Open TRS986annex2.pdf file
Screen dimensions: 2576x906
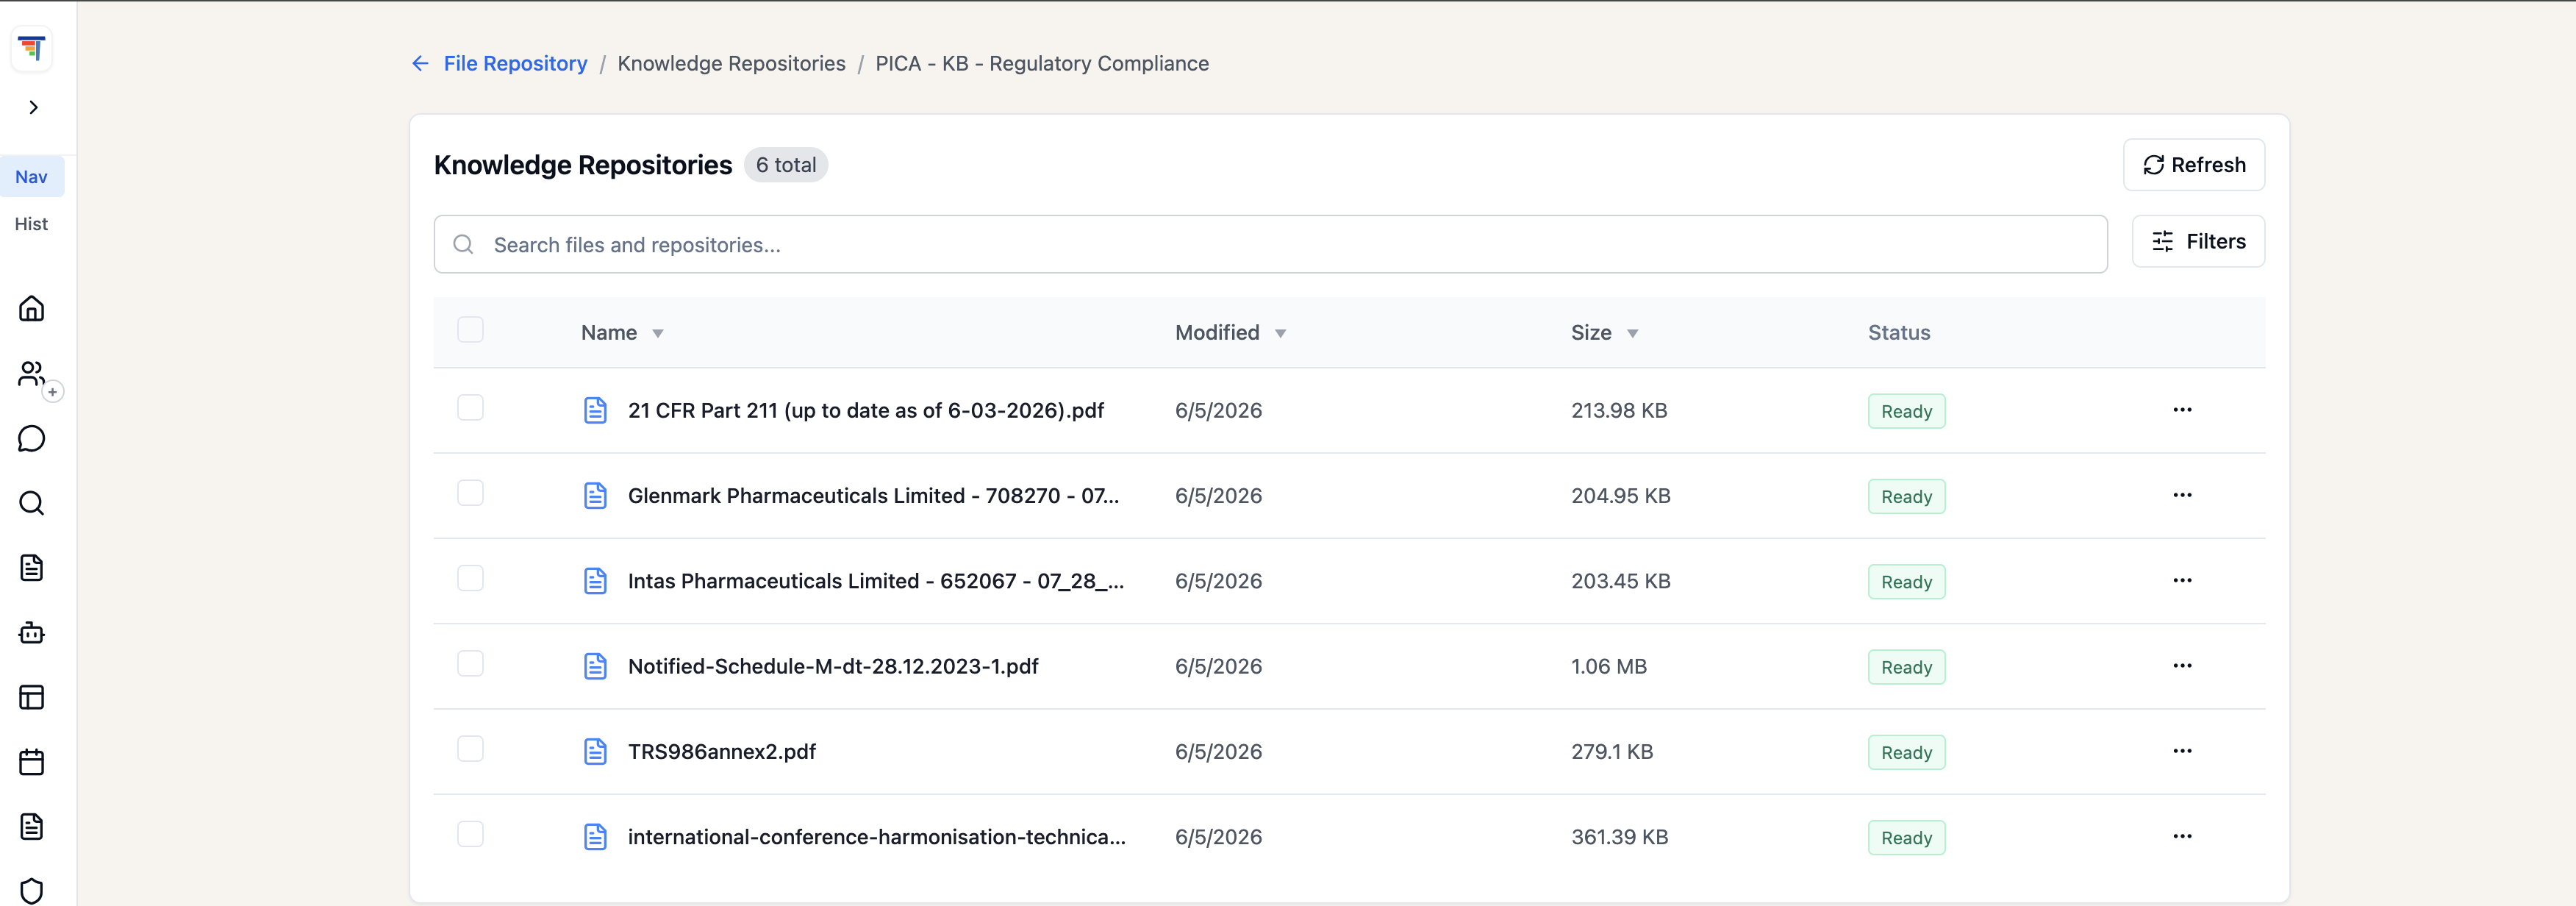(722, 752)
